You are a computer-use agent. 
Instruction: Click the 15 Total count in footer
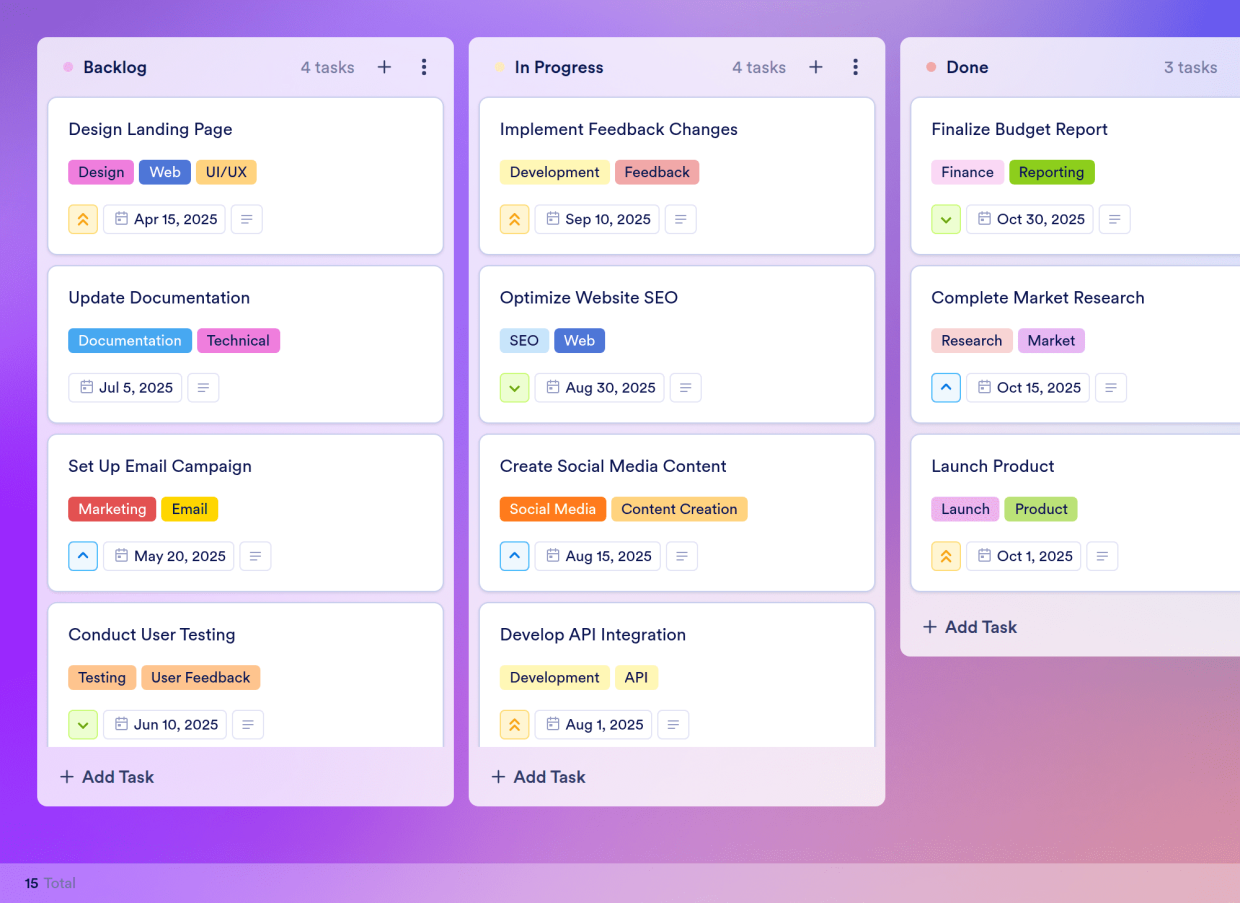pos(50,883)
